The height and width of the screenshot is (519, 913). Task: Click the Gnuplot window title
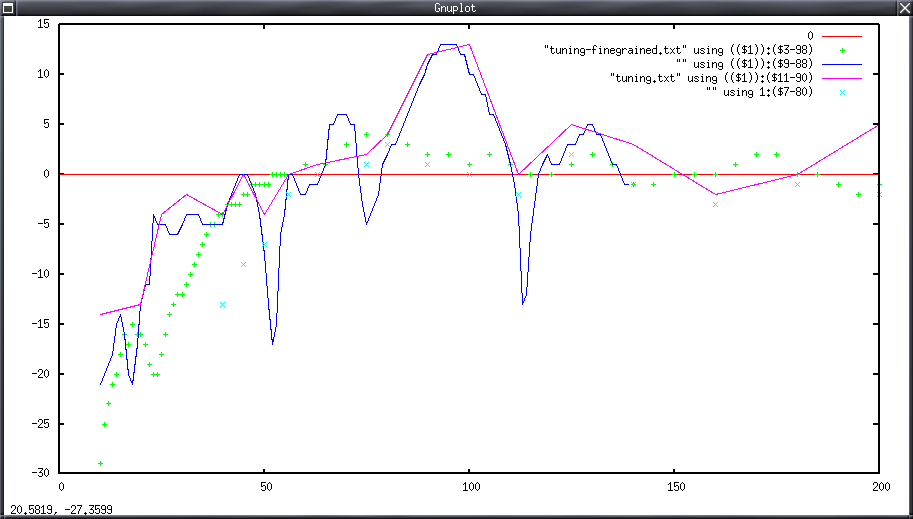[455, 8]
